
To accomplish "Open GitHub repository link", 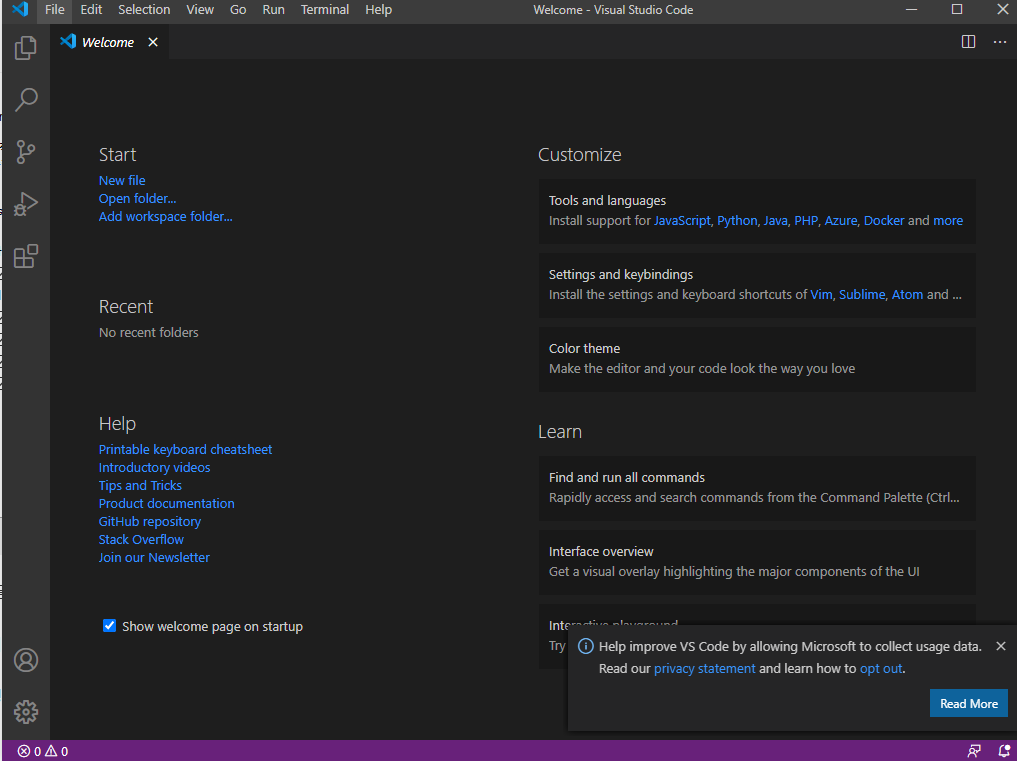I will point(150,522).
